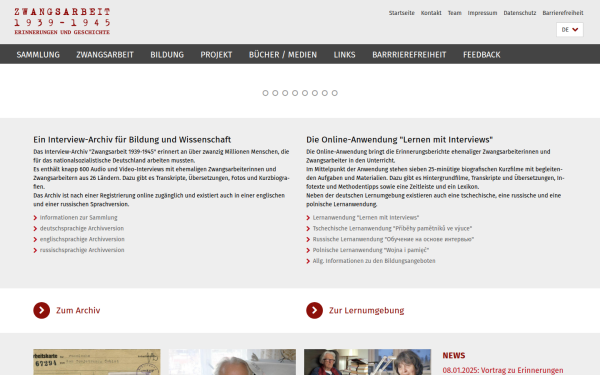Image resolution: width=600 pixels, height=375 pixels.
Task: Click the NEWS heading
Action: click(x=454, y=355)
